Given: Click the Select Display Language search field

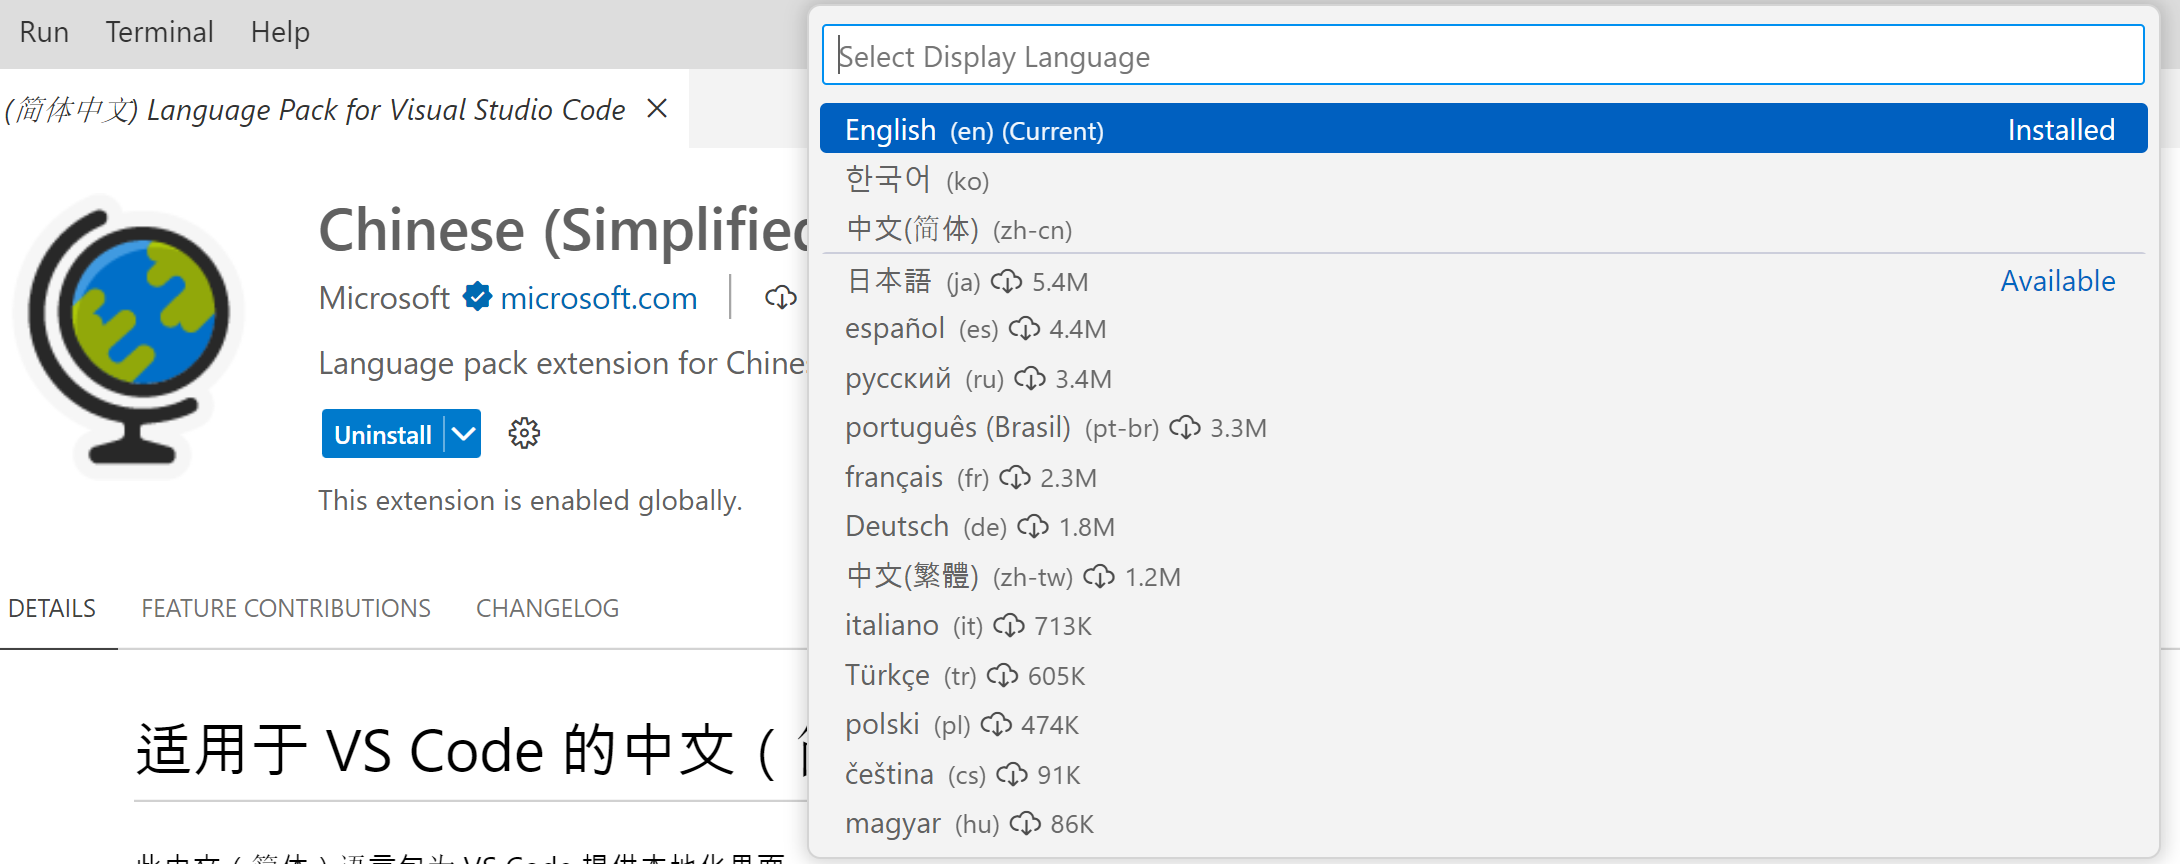Looking at the screenshot, I should [x=1483, y=56].
